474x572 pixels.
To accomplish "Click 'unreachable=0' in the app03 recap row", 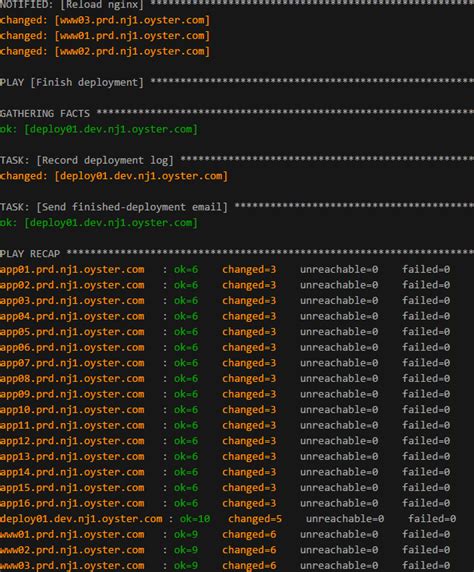I will 339,301.
